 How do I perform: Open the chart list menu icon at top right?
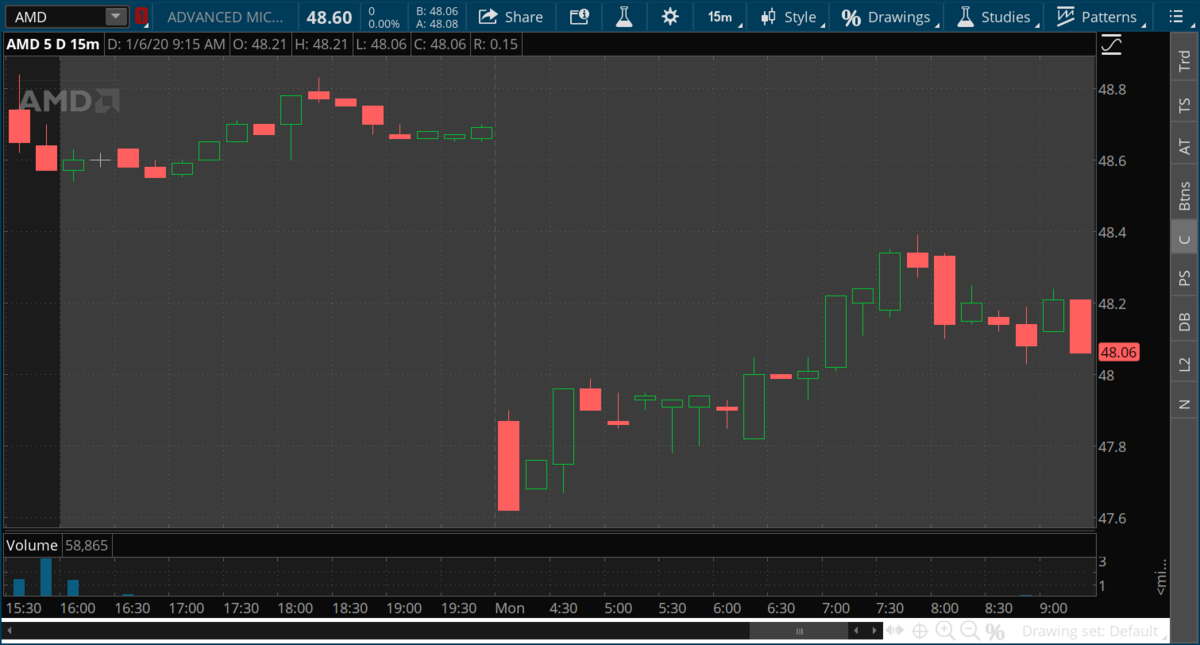tap(1176, 17)
